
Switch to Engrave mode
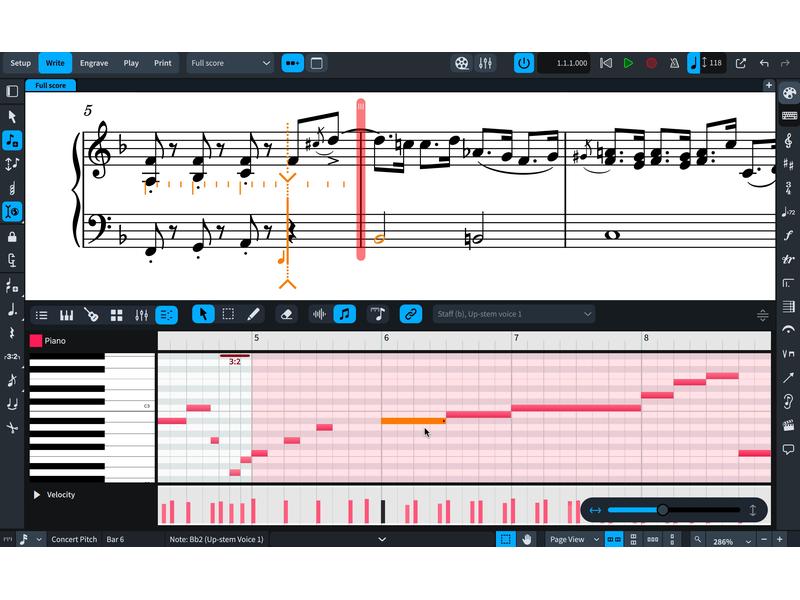[x=94, y=63]
